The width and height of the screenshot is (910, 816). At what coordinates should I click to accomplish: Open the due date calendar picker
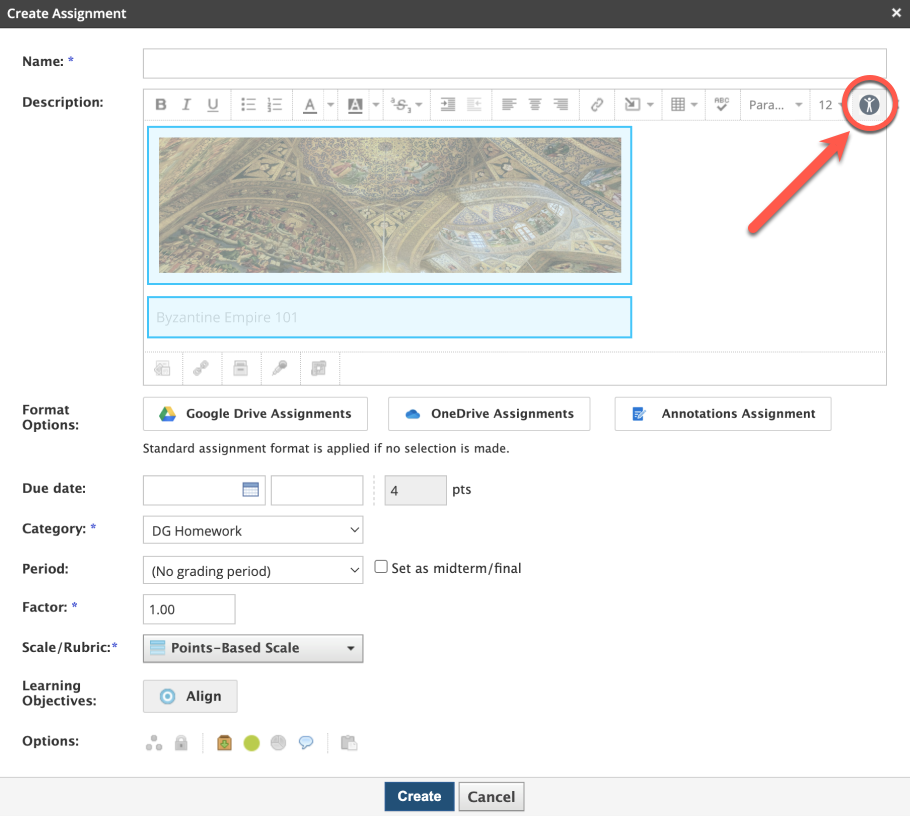tap(250, 490)
